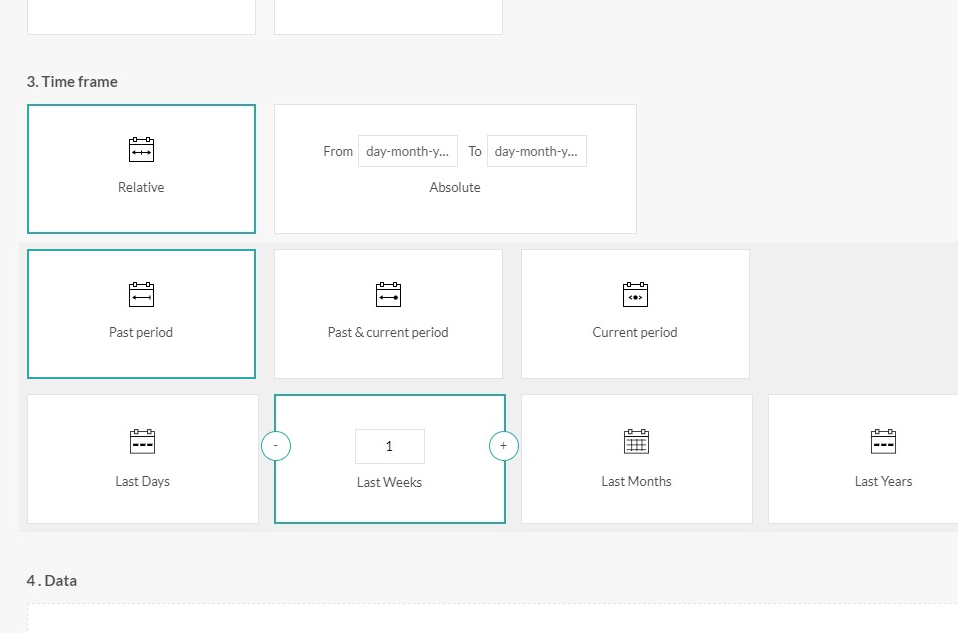
Task: Decrease the weeks count with minus button
Action: 276,446
